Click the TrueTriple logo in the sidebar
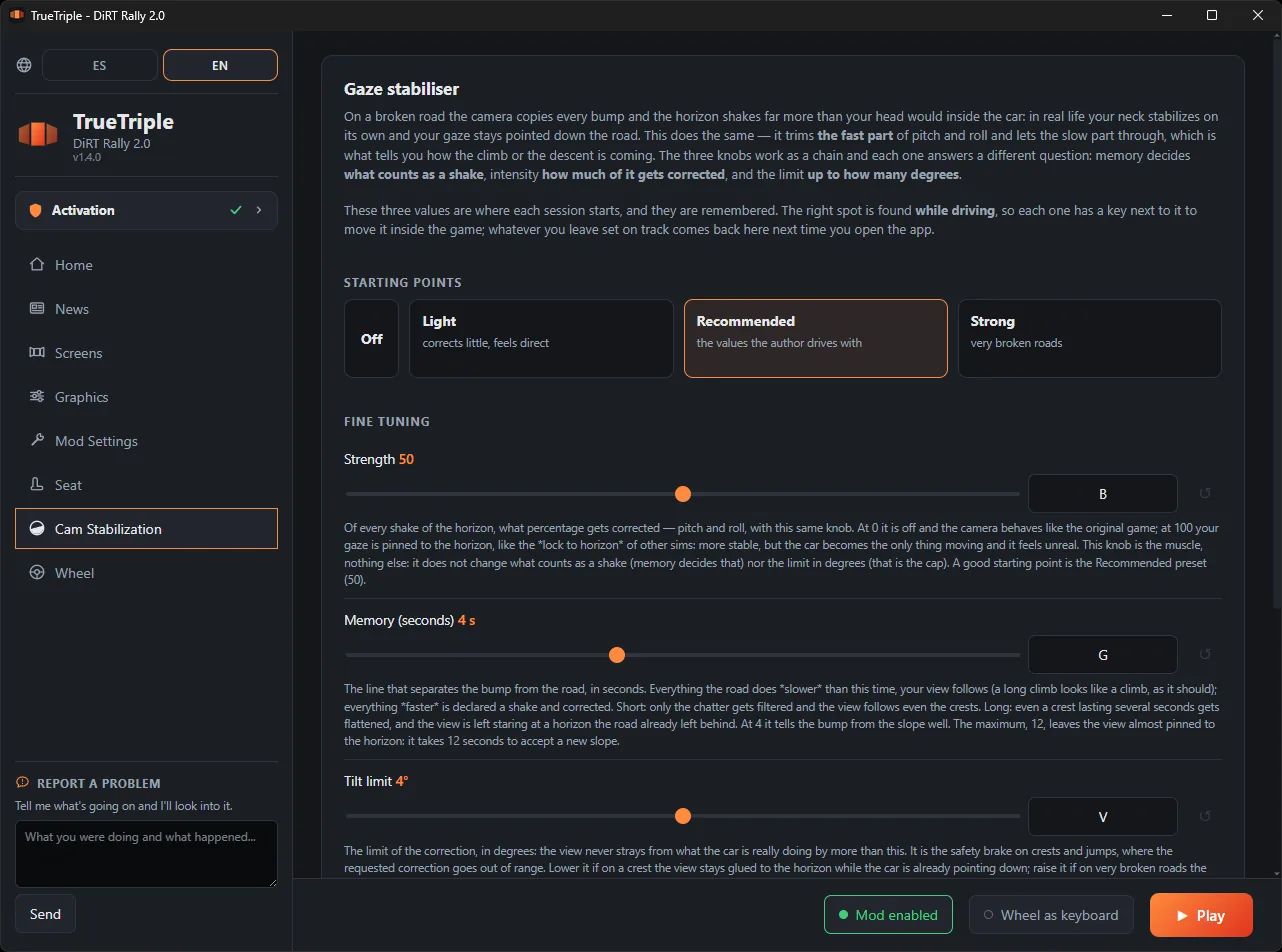Screen dimensions: 1282x952 [x=38, y=134]
